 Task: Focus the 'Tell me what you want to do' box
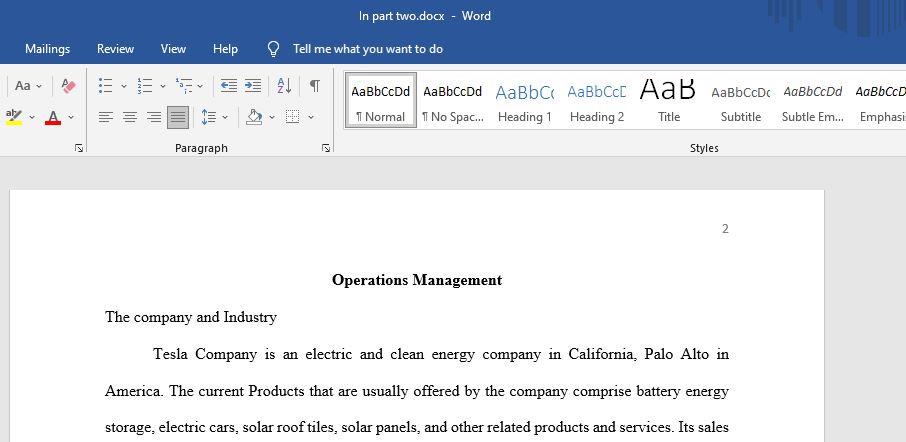367,49
